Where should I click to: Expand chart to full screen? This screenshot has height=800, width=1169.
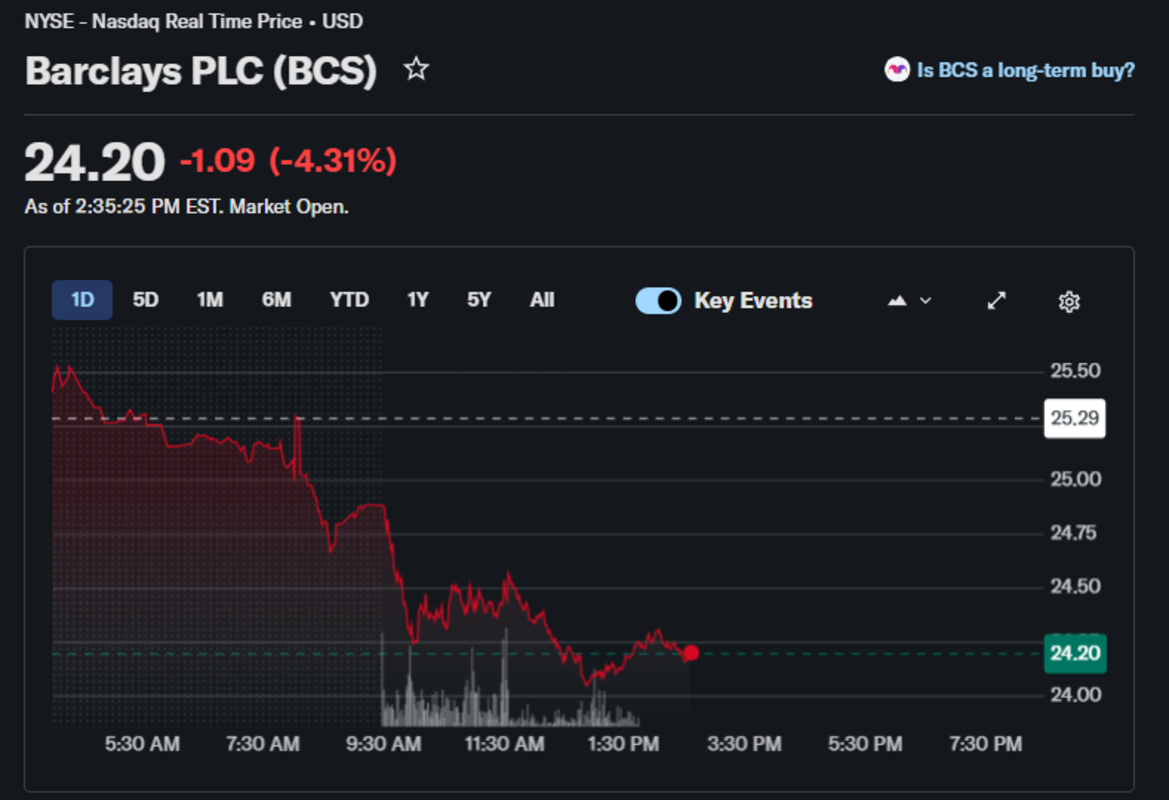point(996,301)
